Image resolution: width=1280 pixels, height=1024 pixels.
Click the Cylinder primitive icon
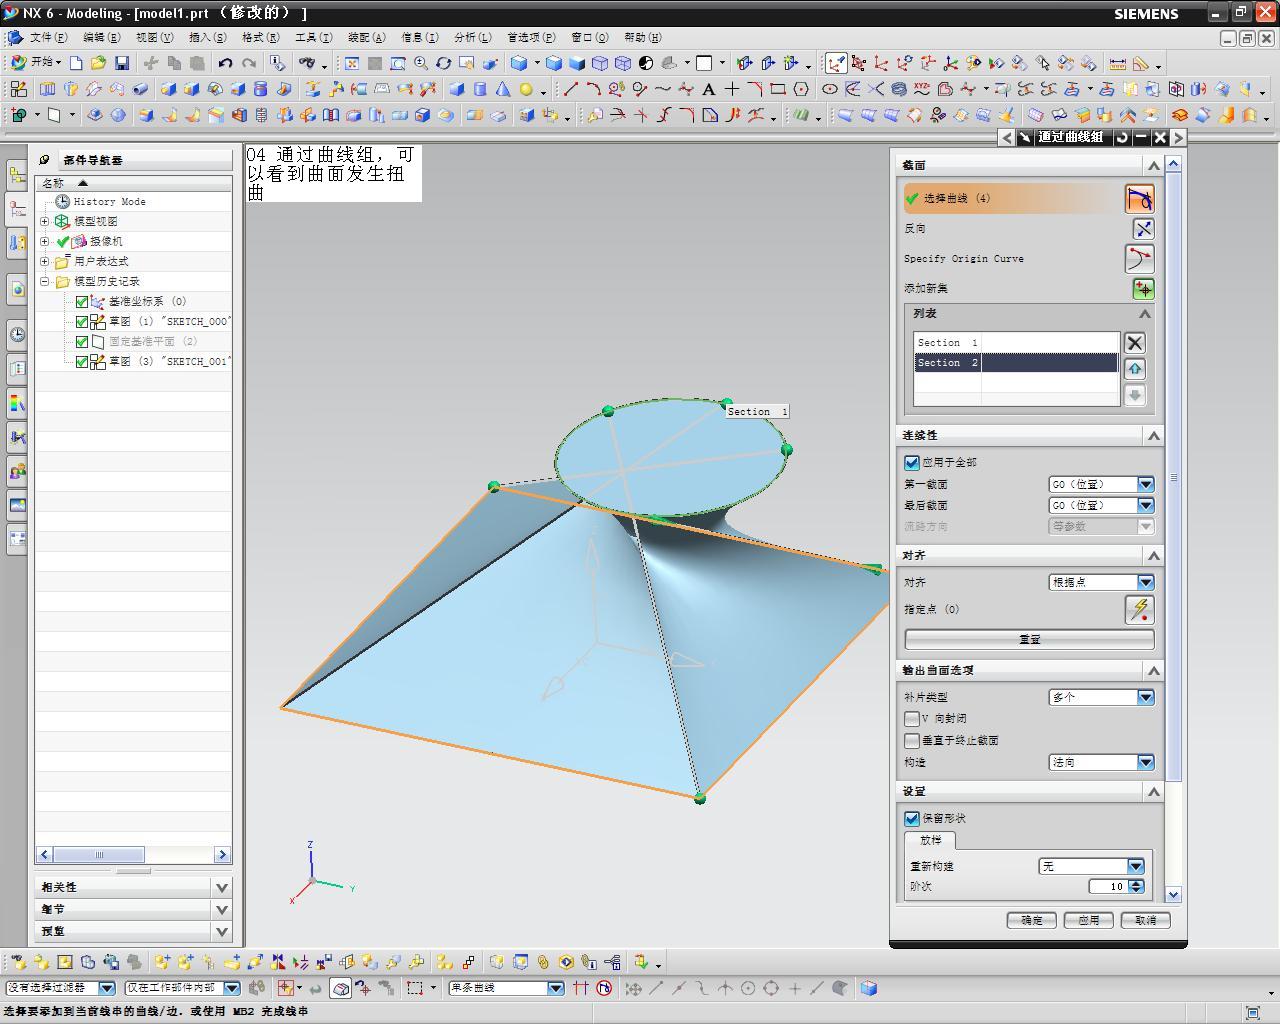pyautogui.click(x=480, y=89)
